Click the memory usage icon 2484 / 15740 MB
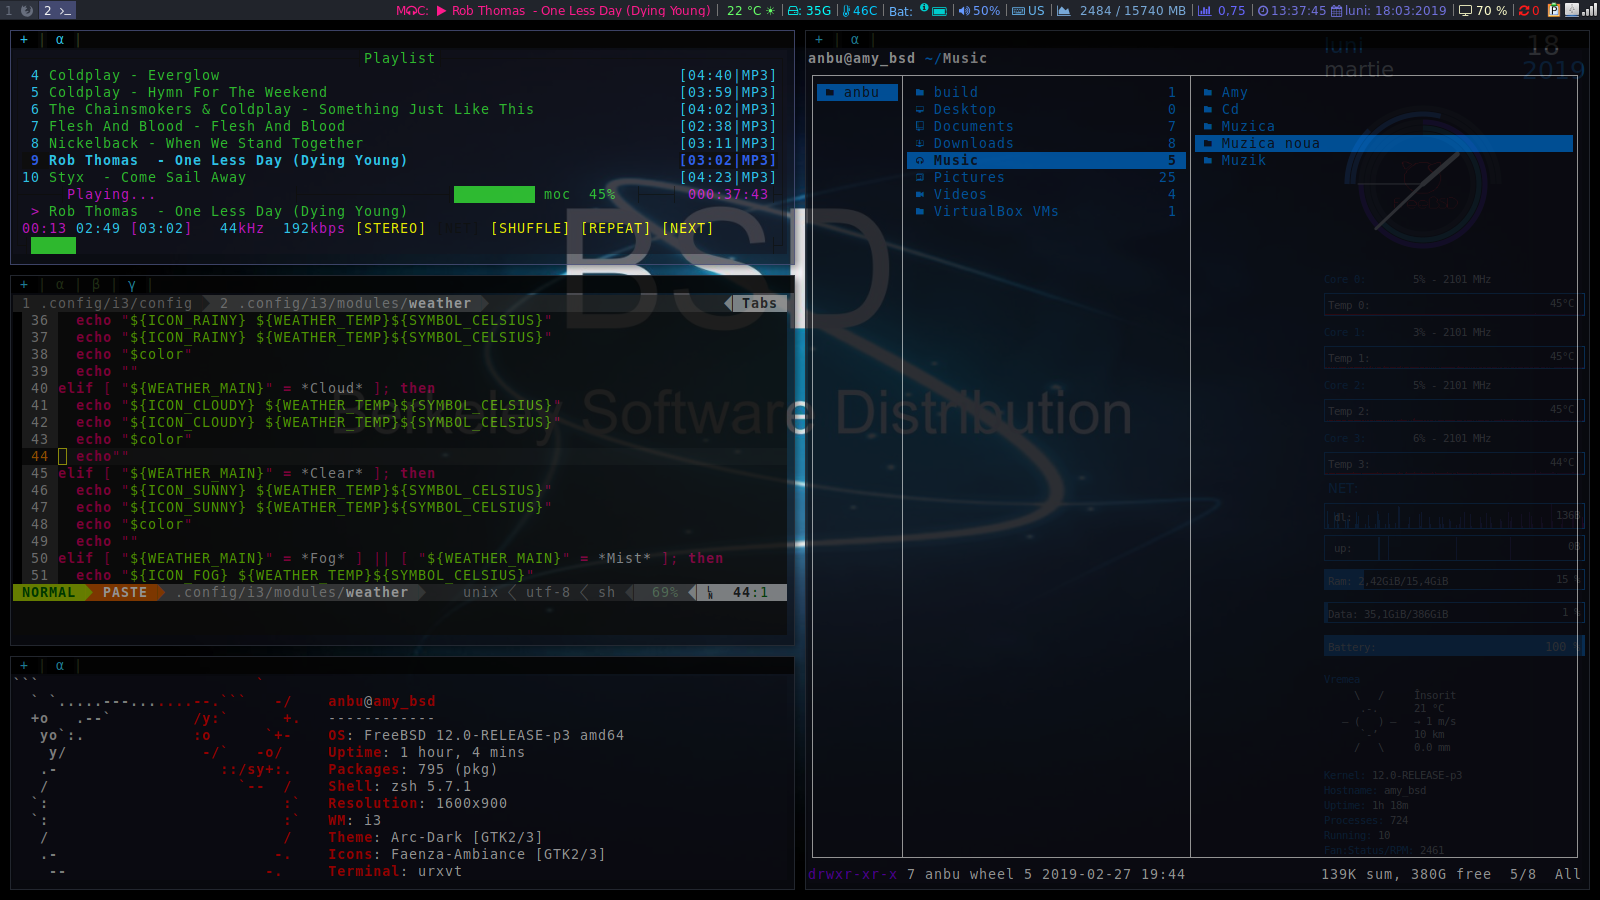 (1064, 11)
